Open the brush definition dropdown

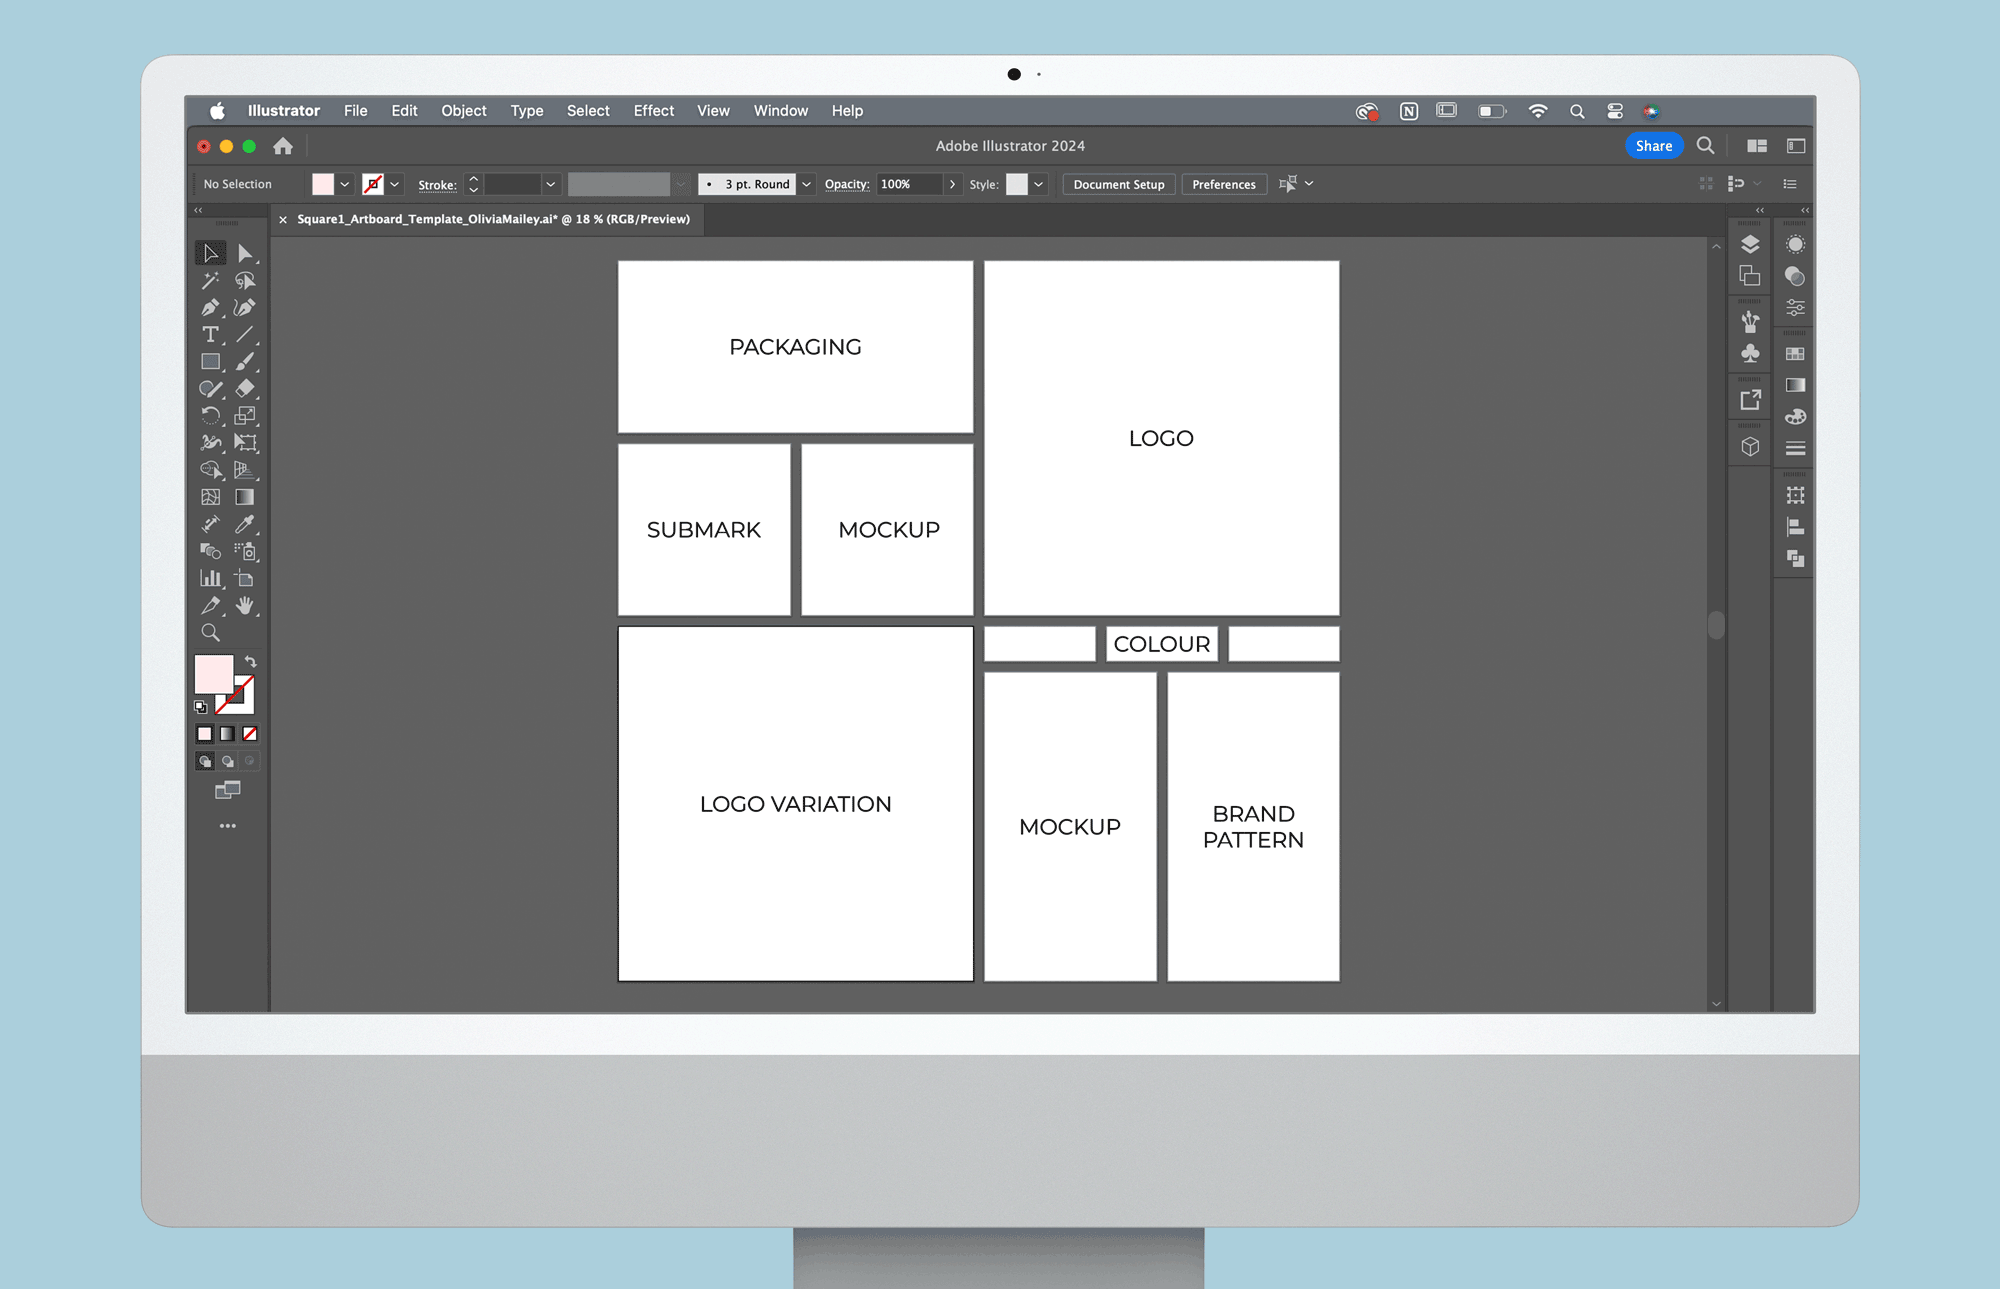click(806, 184)
